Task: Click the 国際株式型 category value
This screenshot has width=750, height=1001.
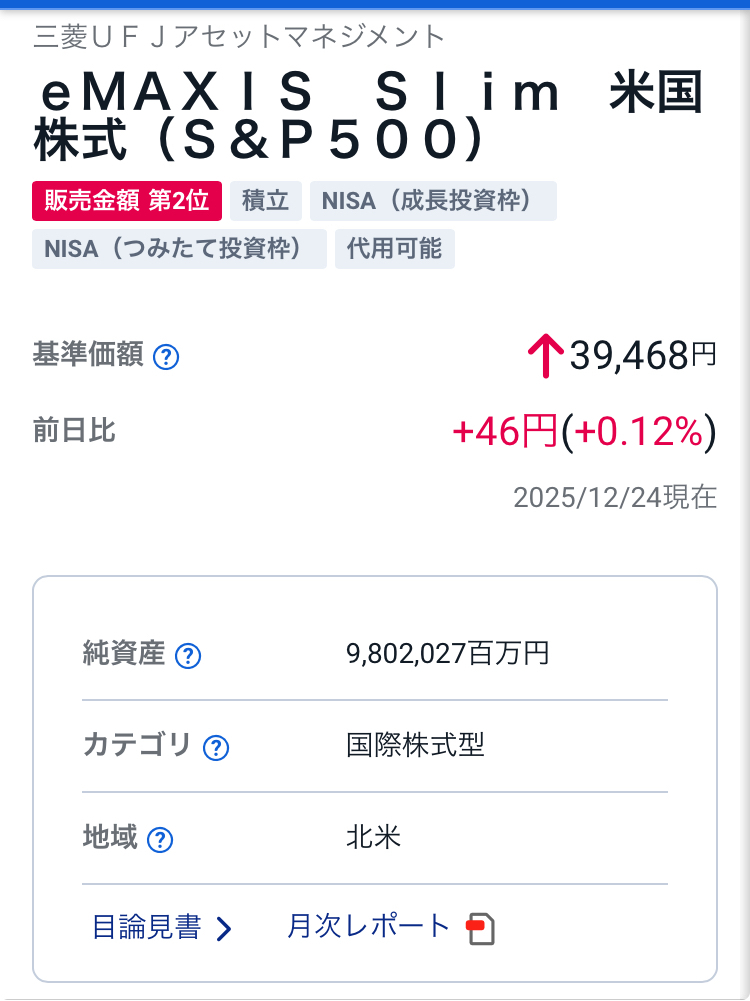Action: click(x=415, y=745)
